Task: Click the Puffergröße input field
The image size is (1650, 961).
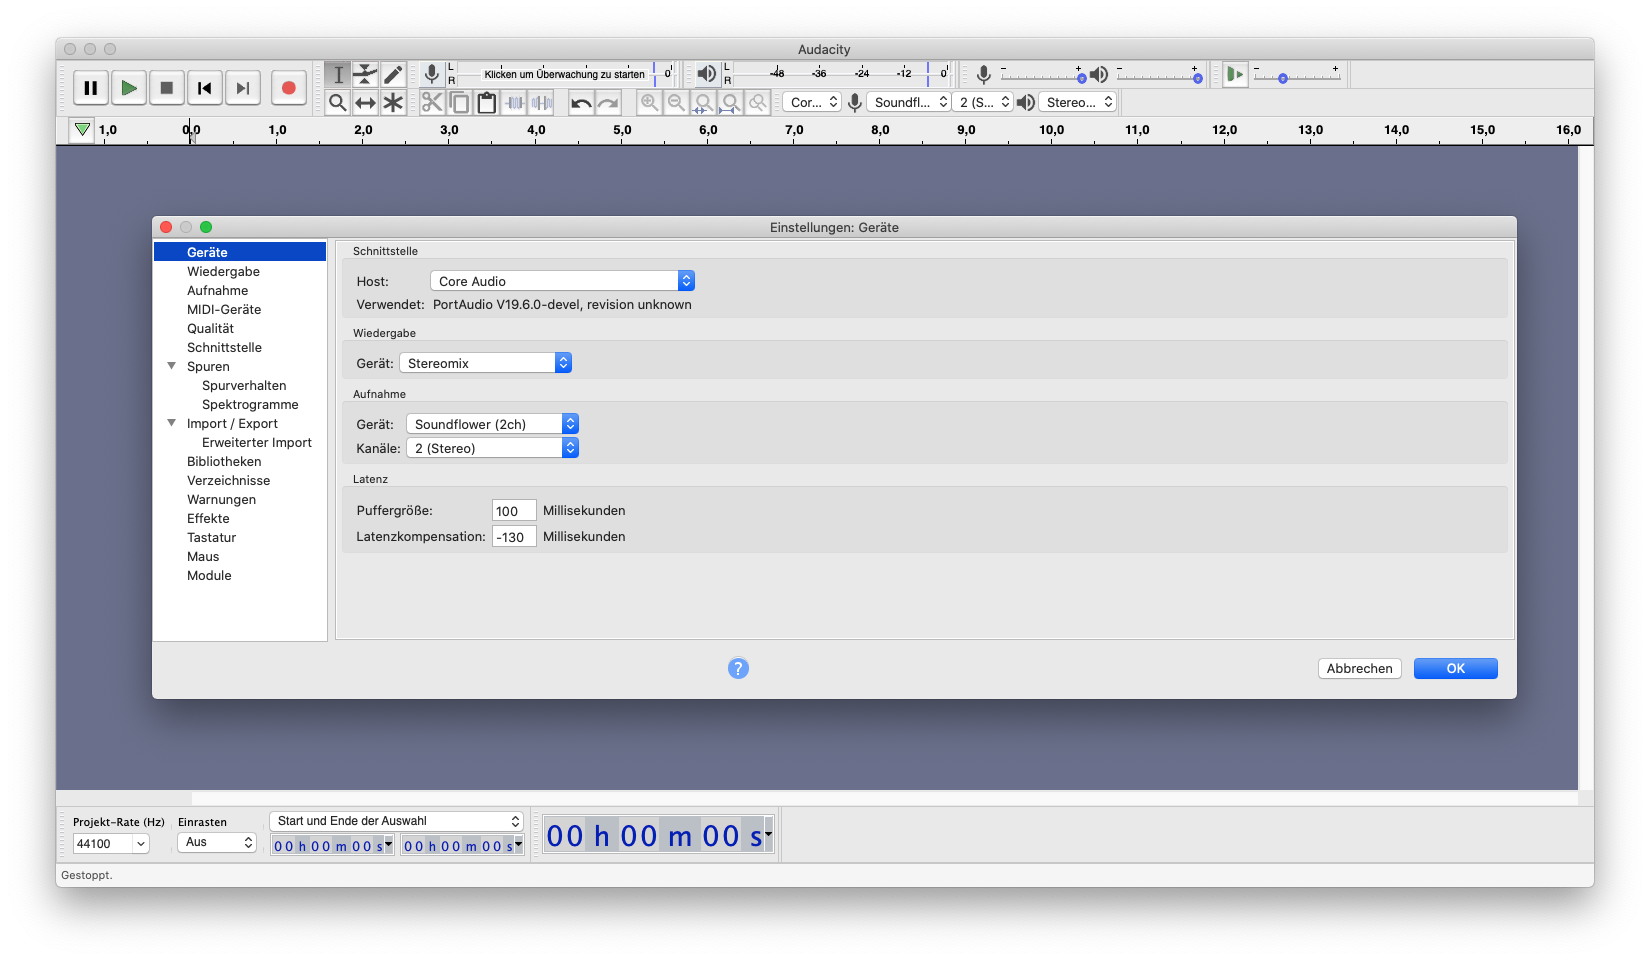Action: (514, 511)
